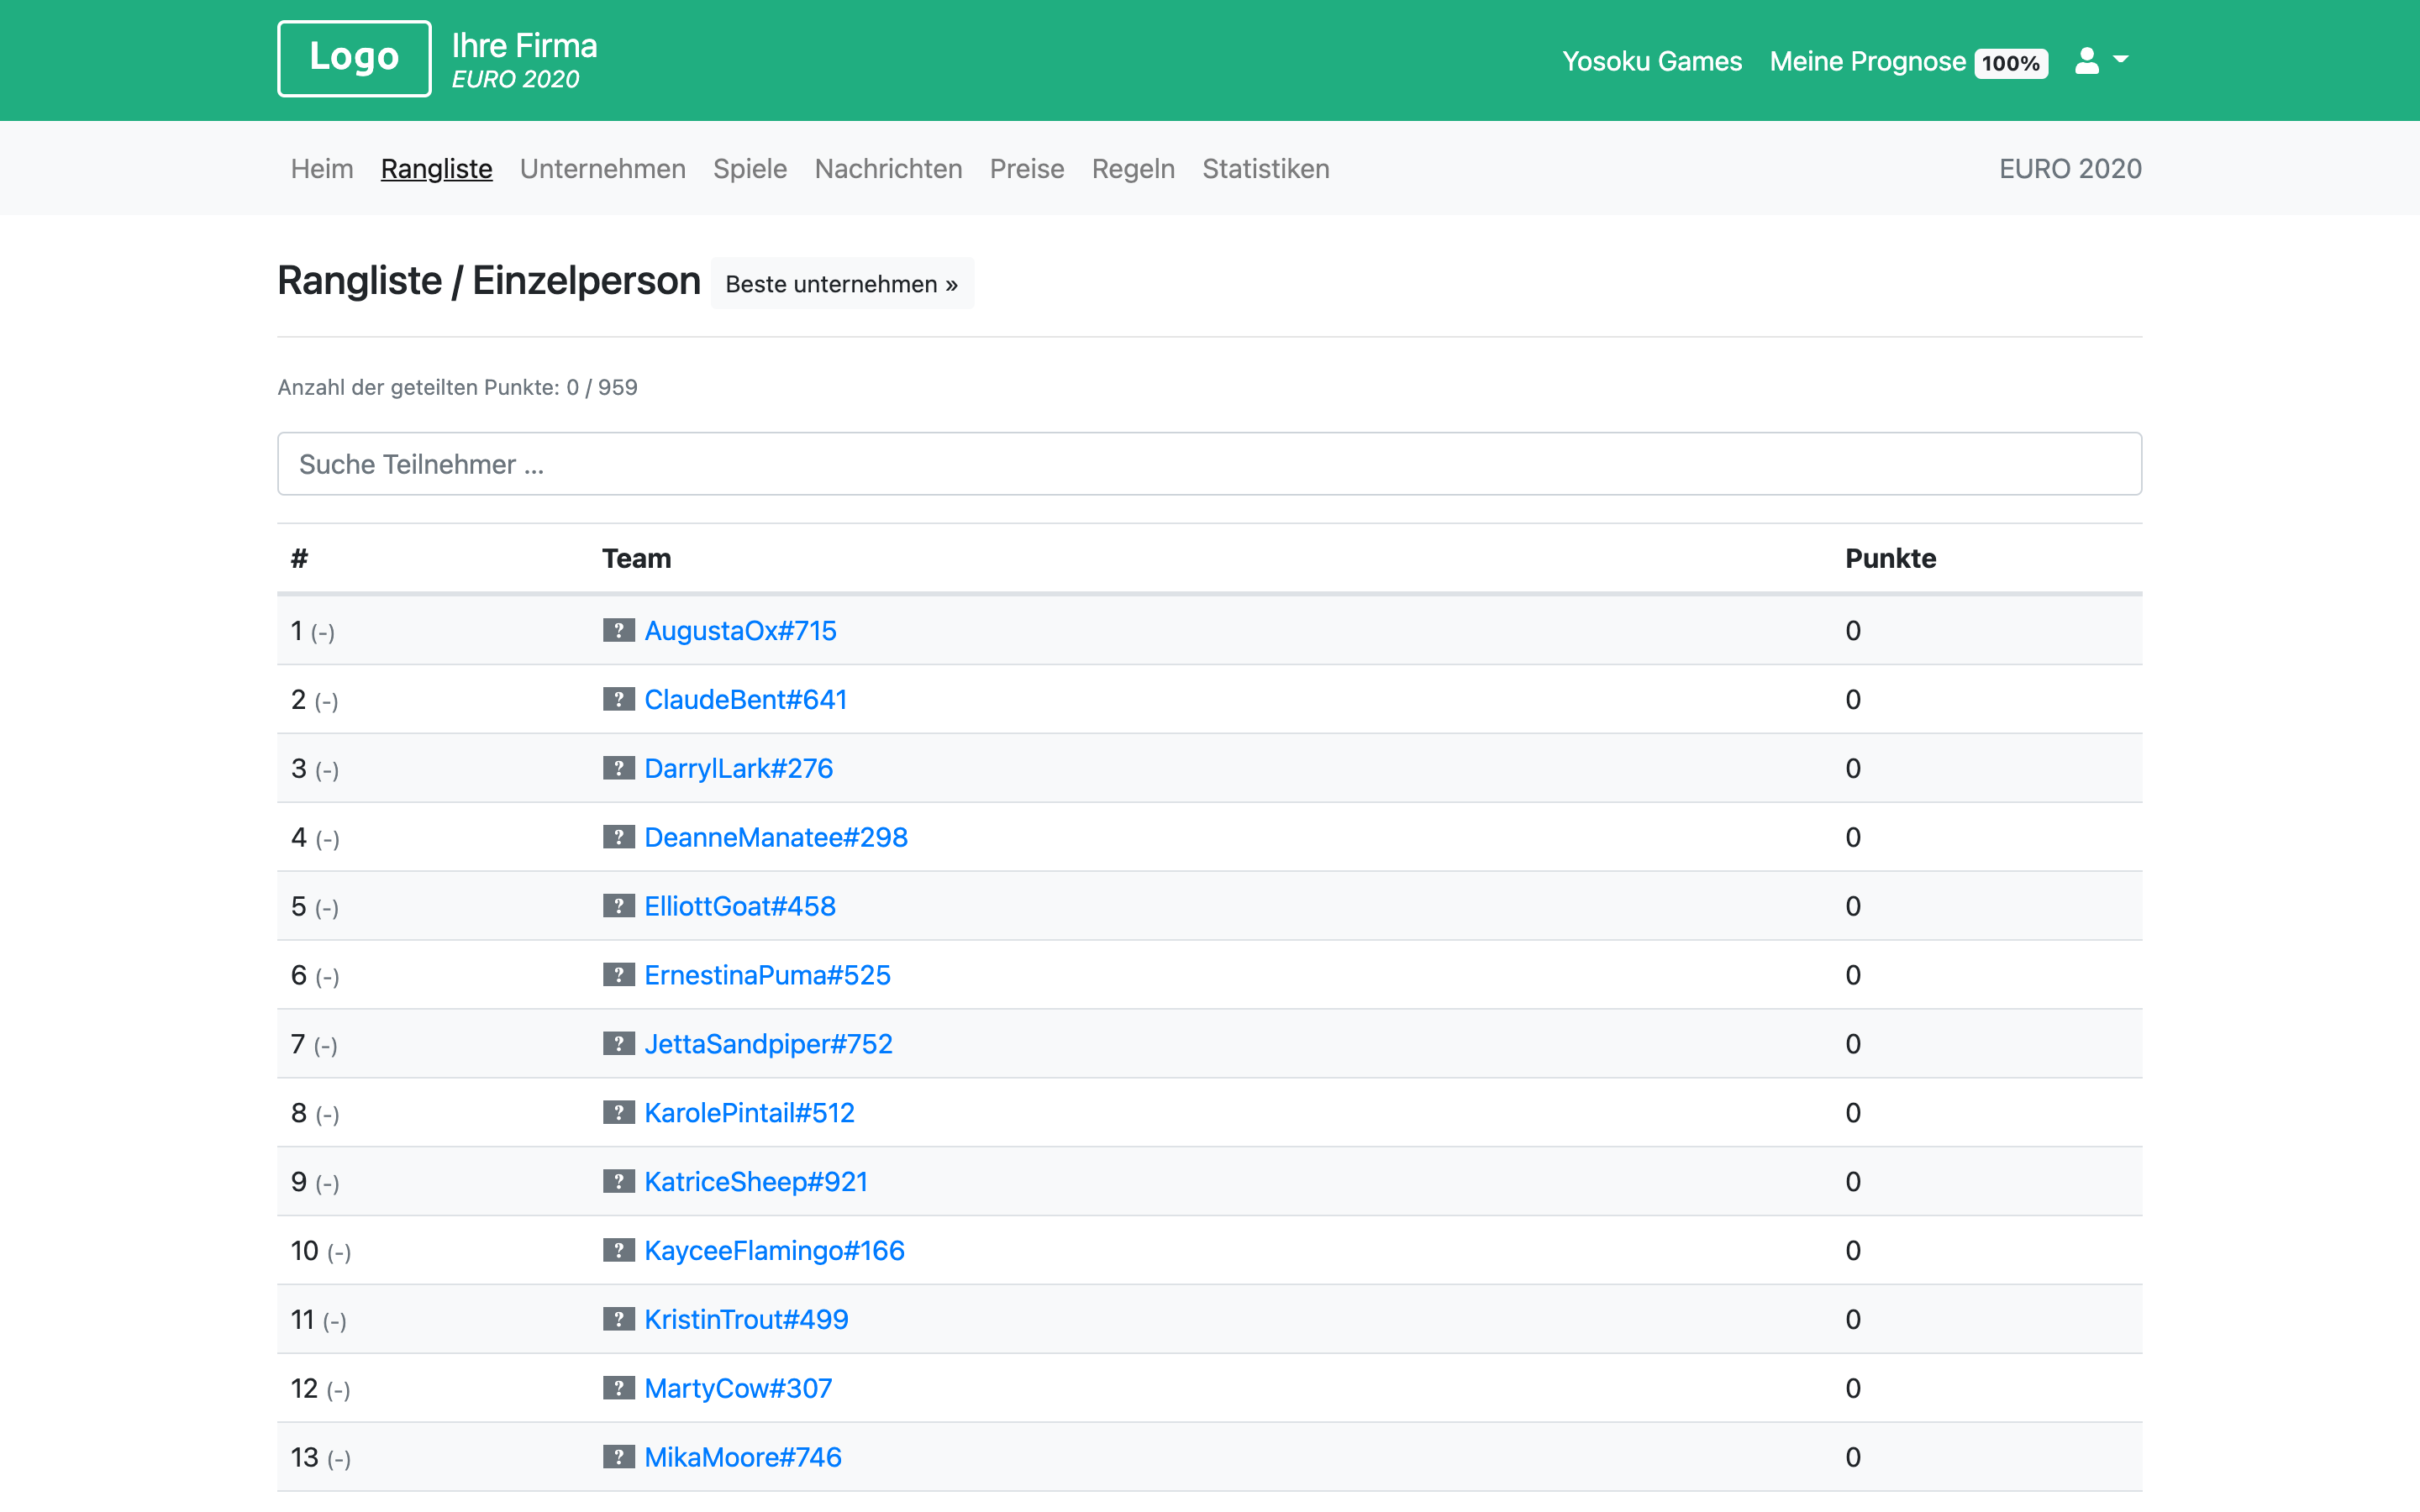Click the Punkte column header

pos(1890,558)
